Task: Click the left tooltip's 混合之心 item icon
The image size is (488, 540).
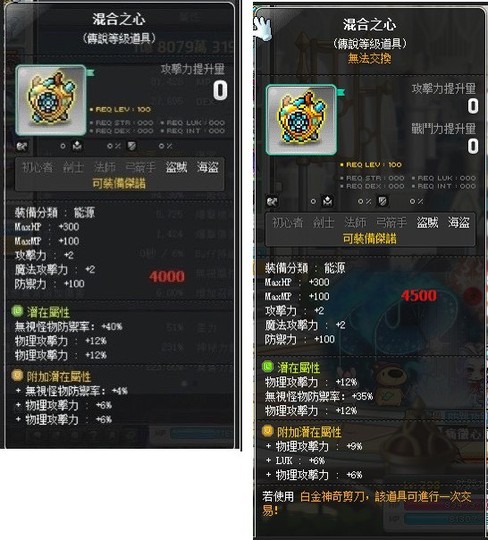Action: point(51,100)
